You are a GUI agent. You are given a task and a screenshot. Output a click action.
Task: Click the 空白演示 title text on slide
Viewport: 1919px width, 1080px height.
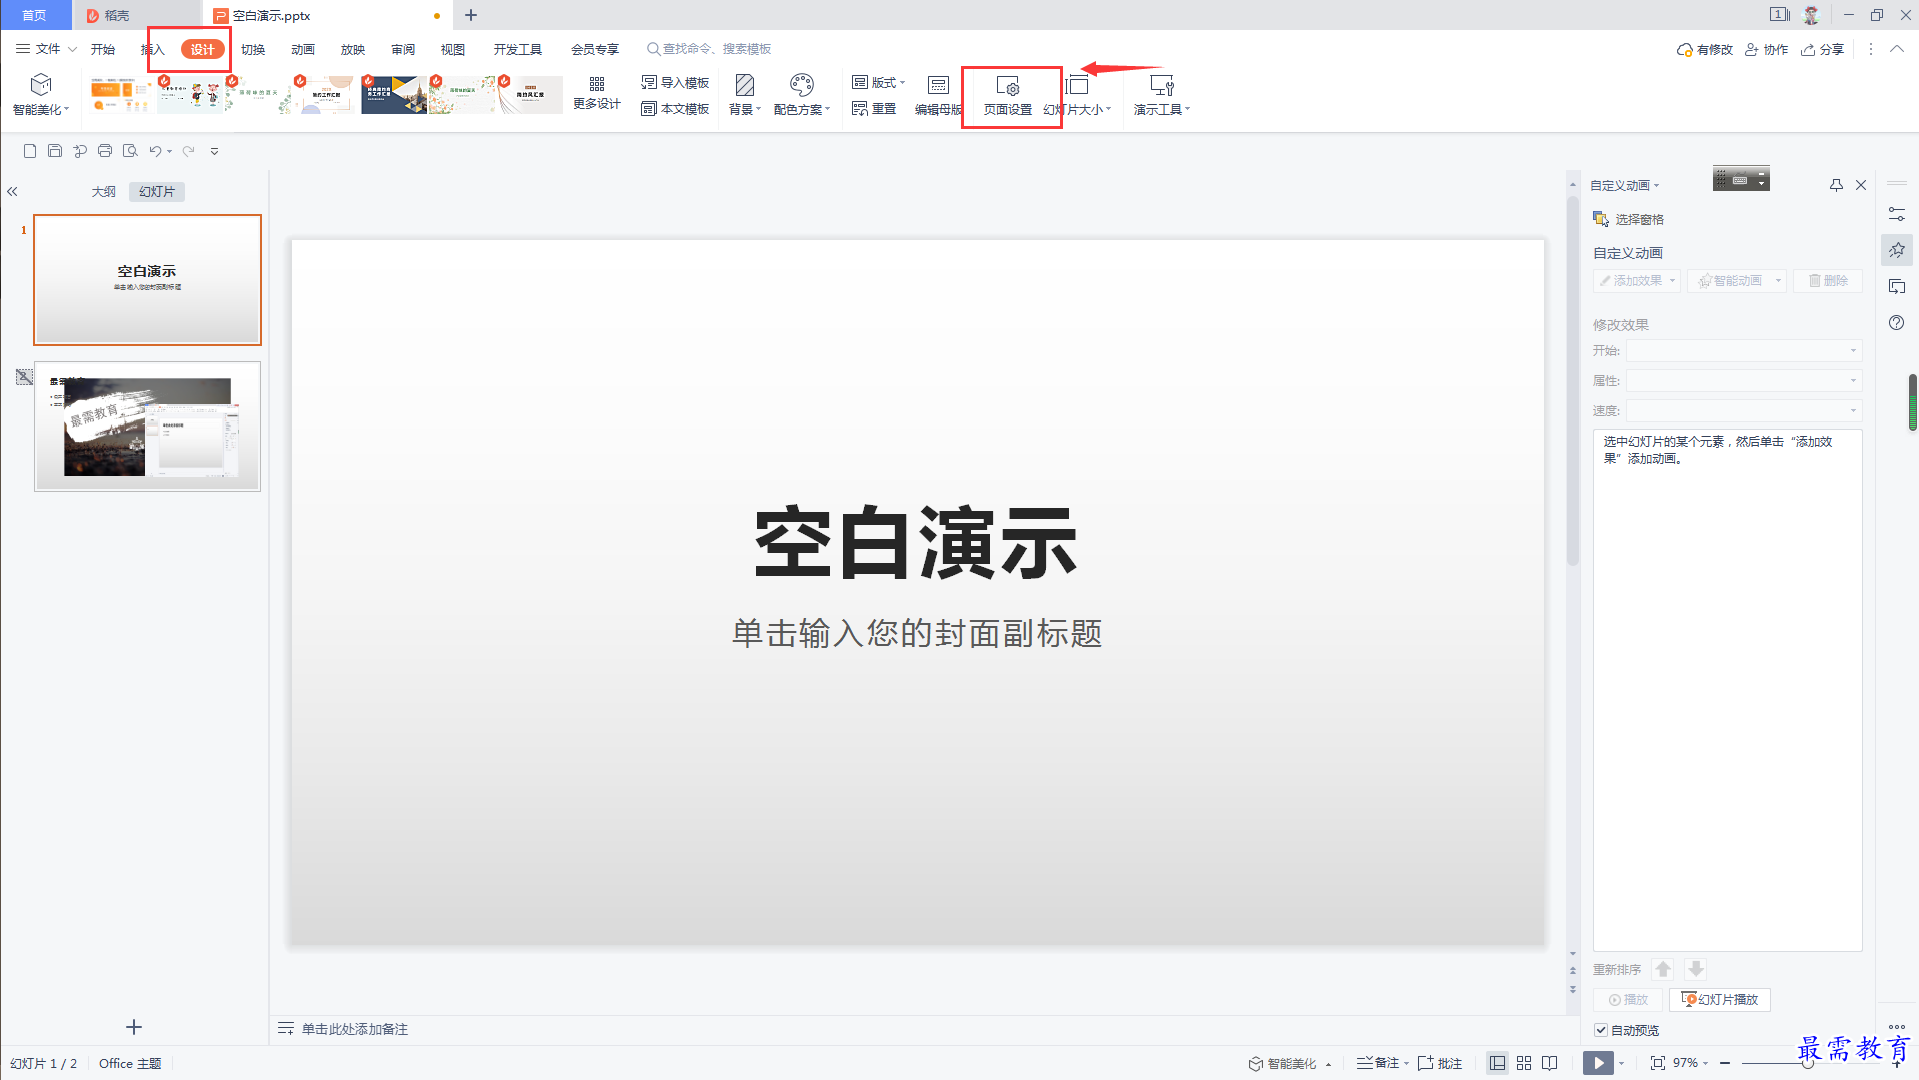916,543
